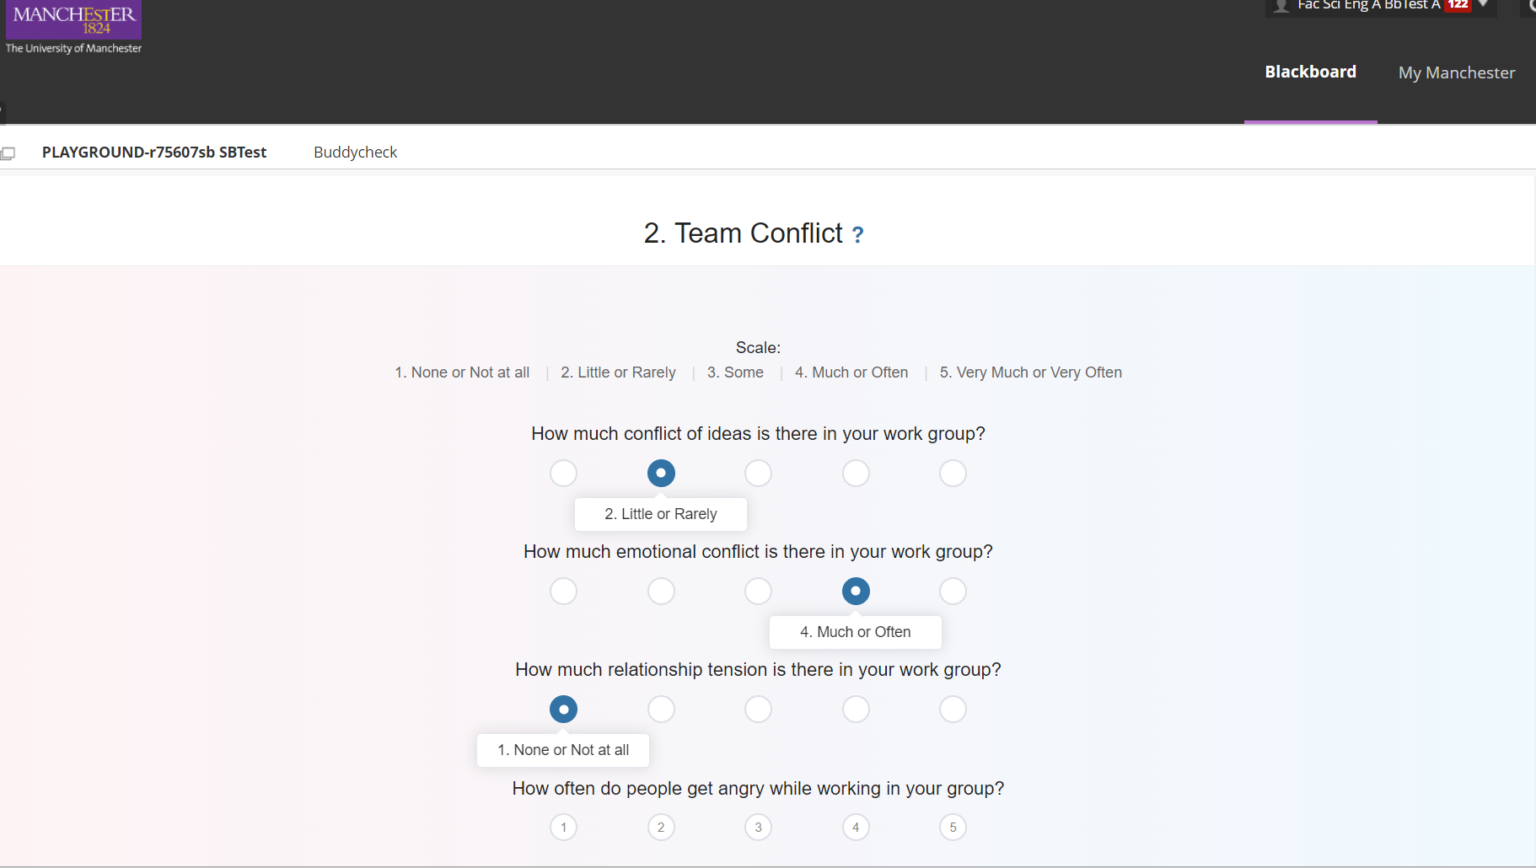
Task: Pick rating 5 for how often people get angry
Action: [x=952, y=827]
